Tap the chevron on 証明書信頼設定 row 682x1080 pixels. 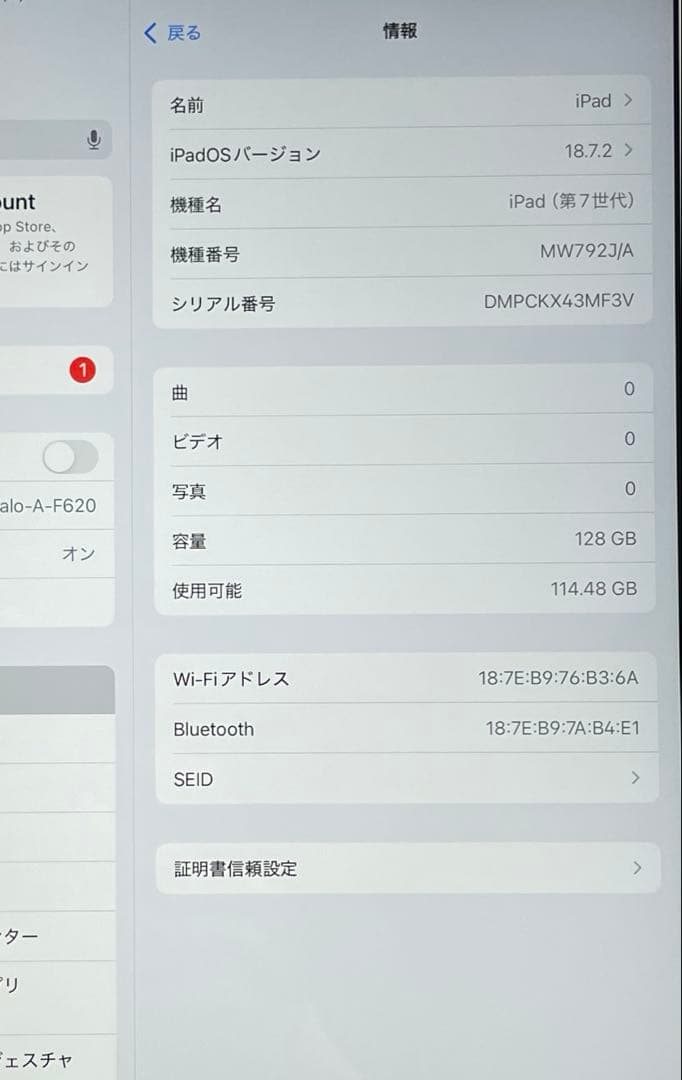pos(637,868)
